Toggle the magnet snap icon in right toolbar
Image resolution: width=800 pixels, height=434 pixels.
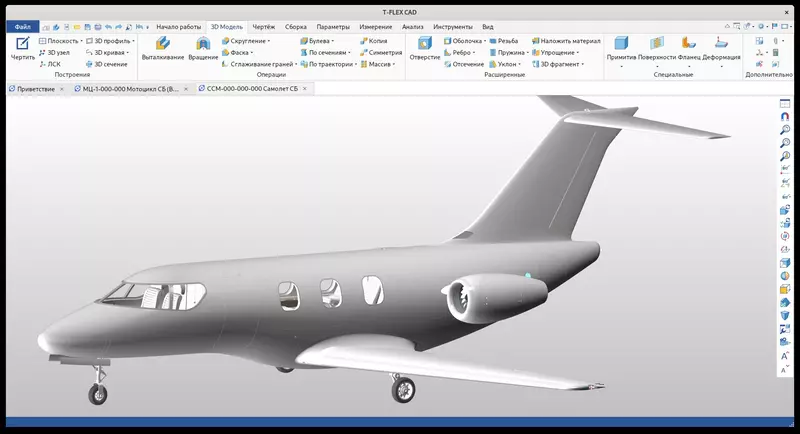click(x=785, y=116)
